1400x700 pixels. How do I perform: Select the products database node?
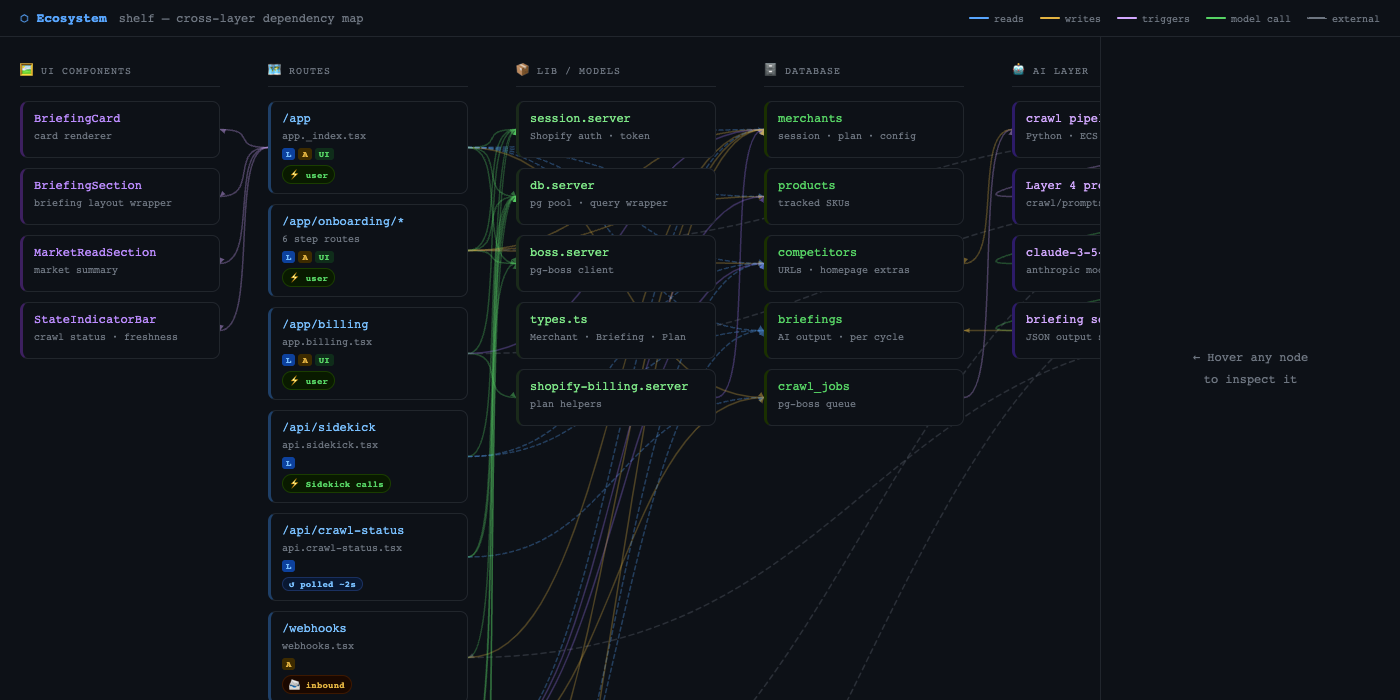[x=864, y=196]
